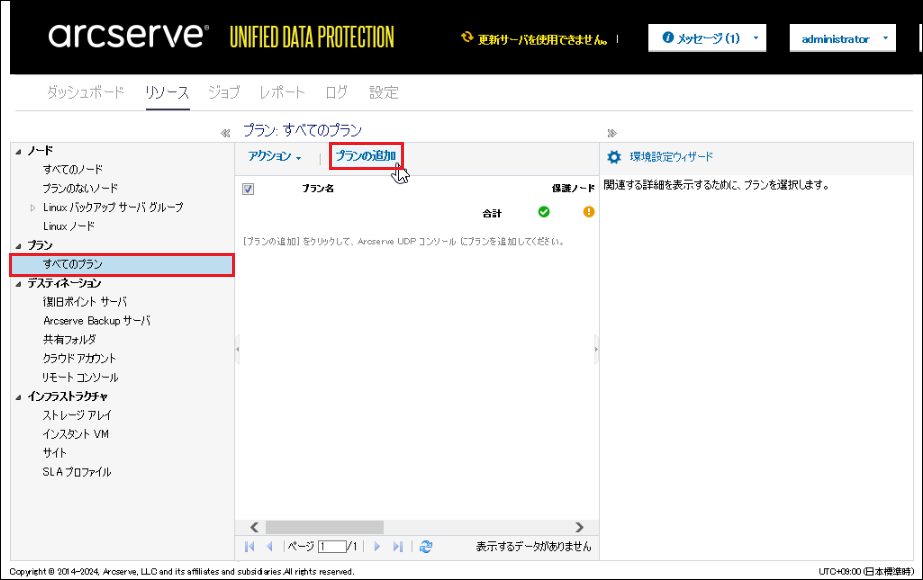Viewport: 923px width, 580px height.
Task: Select Arcserve Backup サーバ in tree
Action: 97,321
